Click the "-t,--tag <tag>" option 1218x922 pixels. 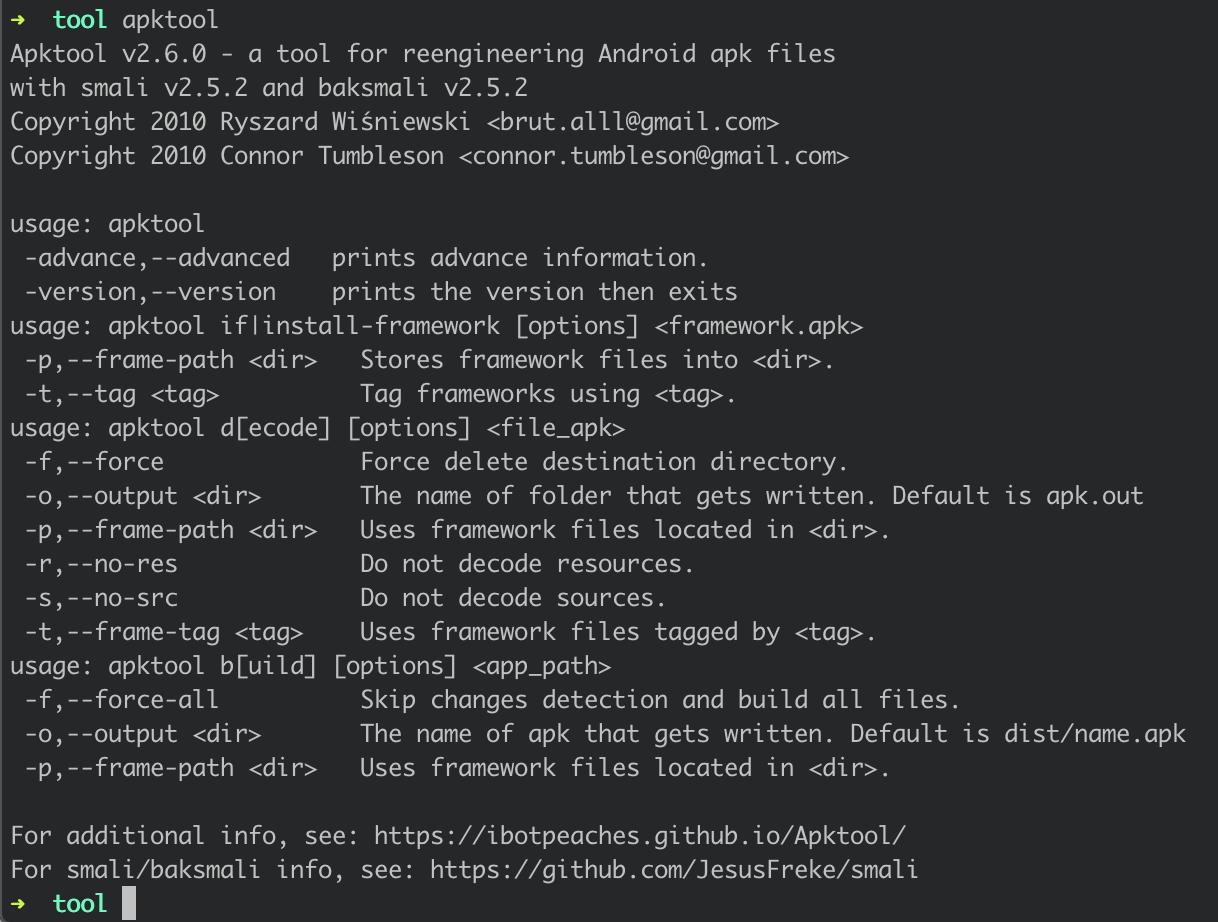(122, 394)
